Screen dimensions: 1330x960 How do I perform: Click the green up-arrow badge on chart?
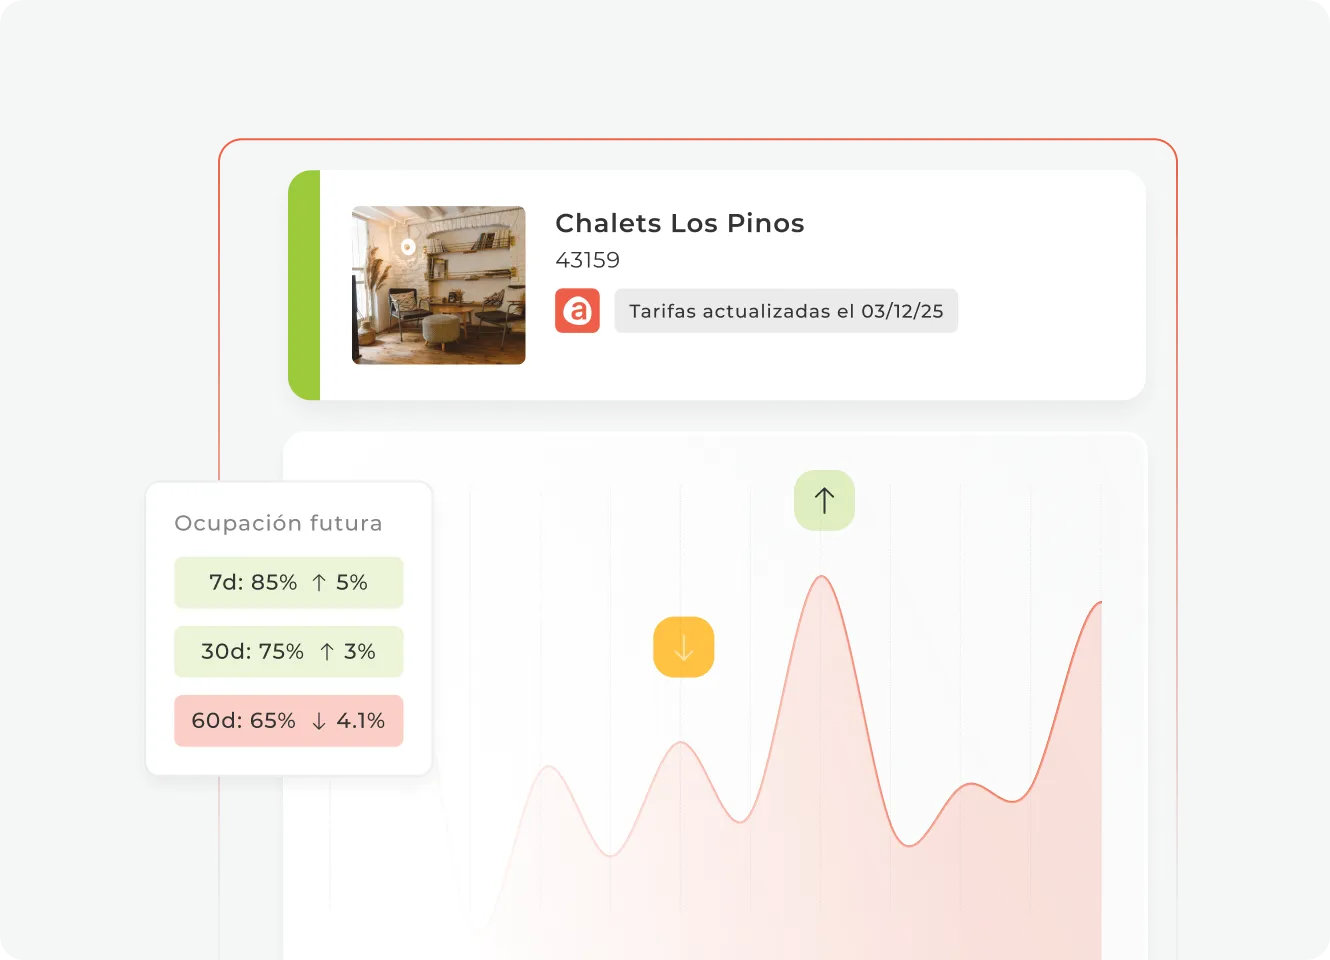[x=824, y=500]
